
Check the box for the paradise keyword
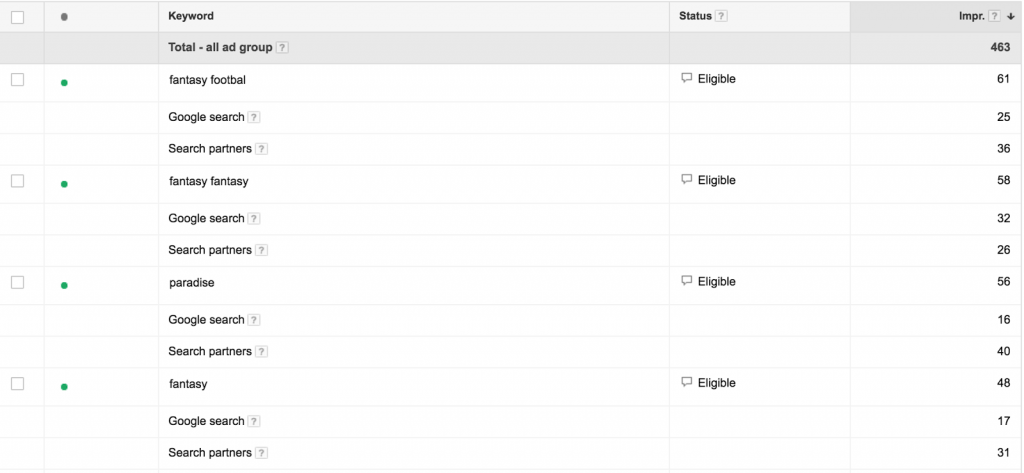[x=17, y=282]
